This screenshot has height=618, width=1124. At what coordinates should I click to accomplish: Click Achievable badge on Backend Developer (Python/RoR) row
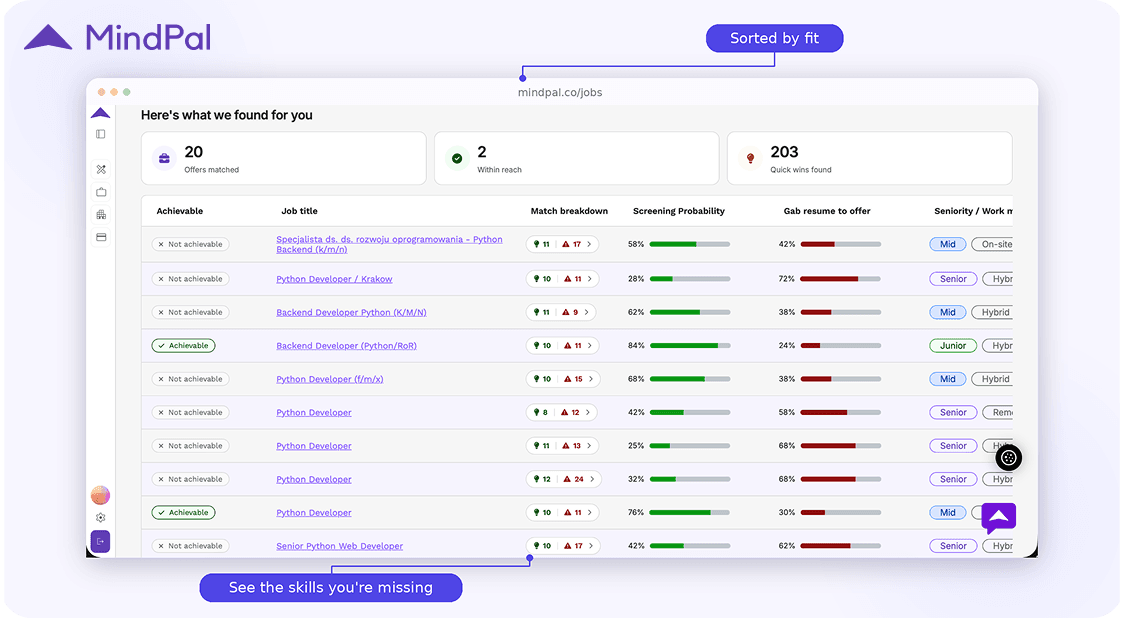pos(184,346)
